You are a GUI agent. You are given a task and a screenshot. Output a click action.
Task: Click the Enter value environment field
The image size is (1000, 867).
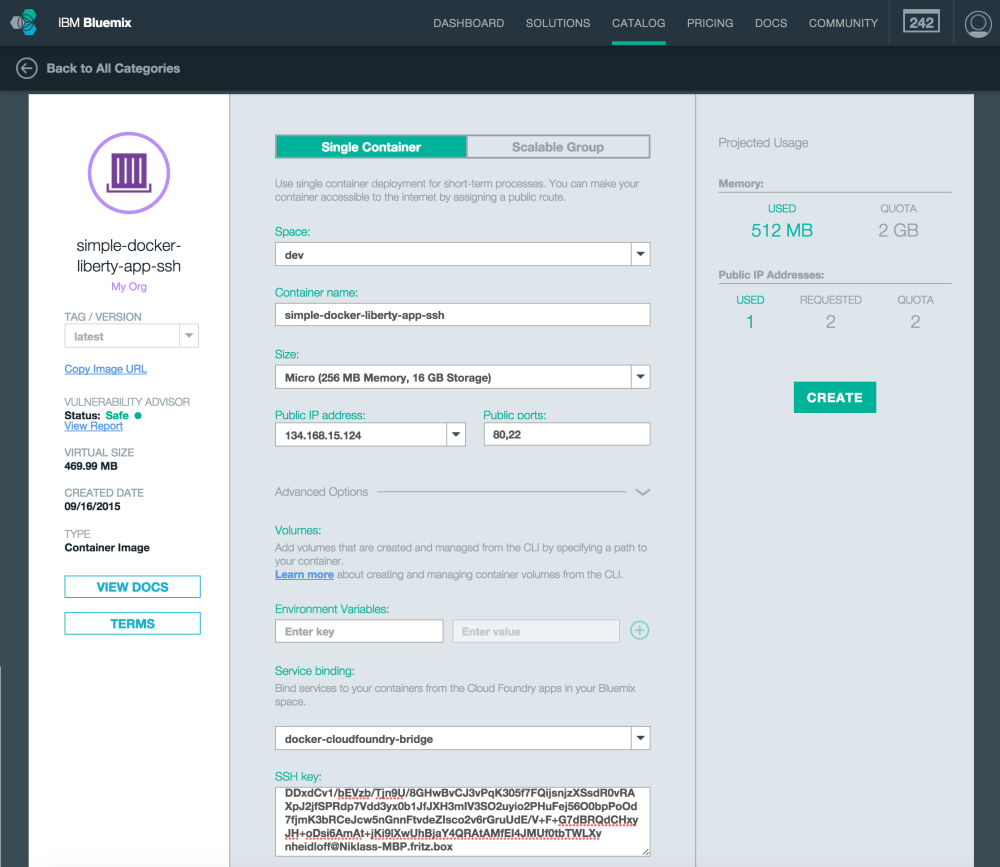coord(536,631)
